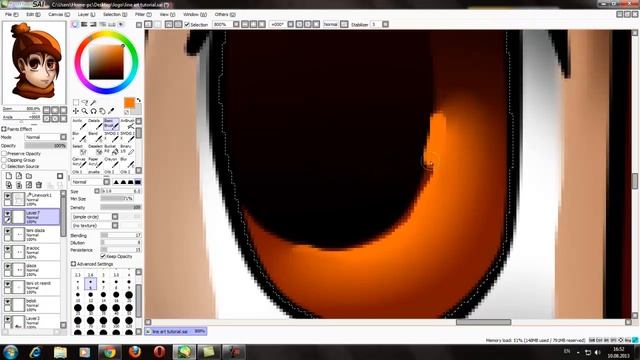Hide the Linework1 layer
This screenshot has width=640, height=360.
point(7,196)
